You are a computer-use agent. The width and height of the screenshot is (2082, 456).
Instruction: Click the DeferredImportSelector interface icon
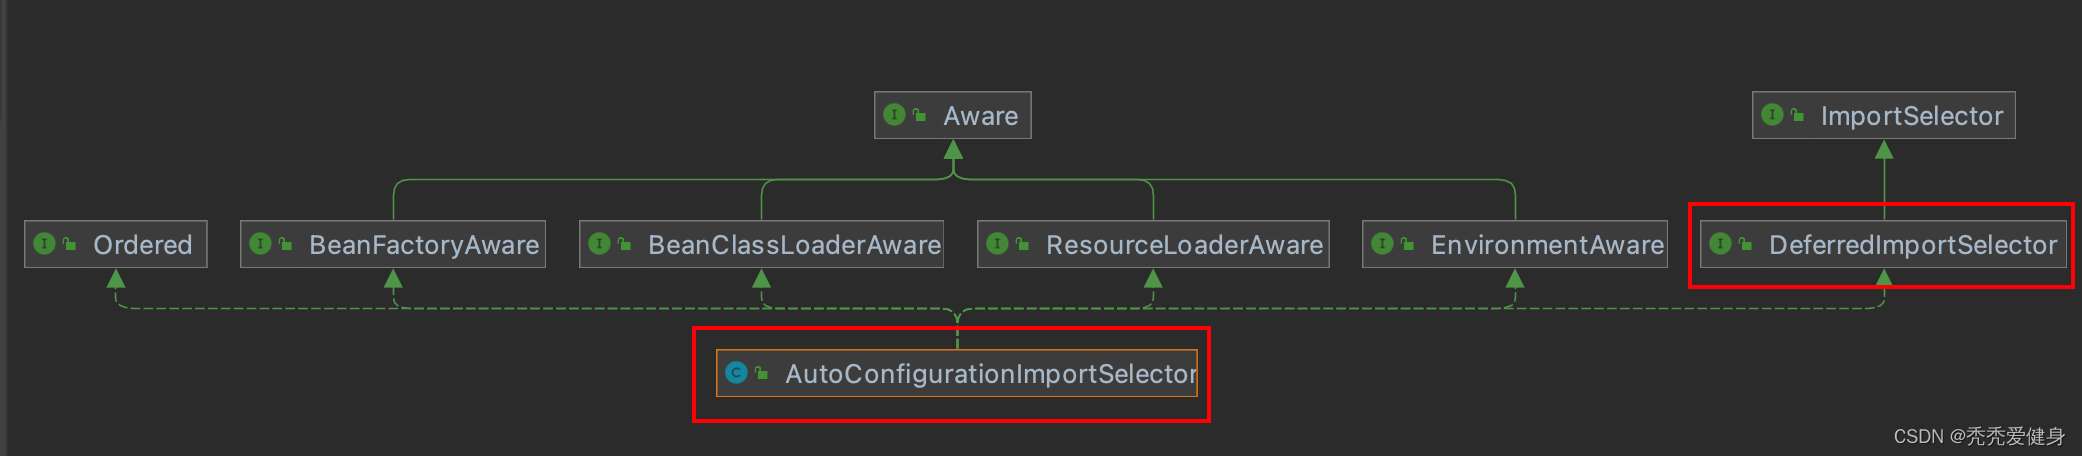pos(1720,244)
